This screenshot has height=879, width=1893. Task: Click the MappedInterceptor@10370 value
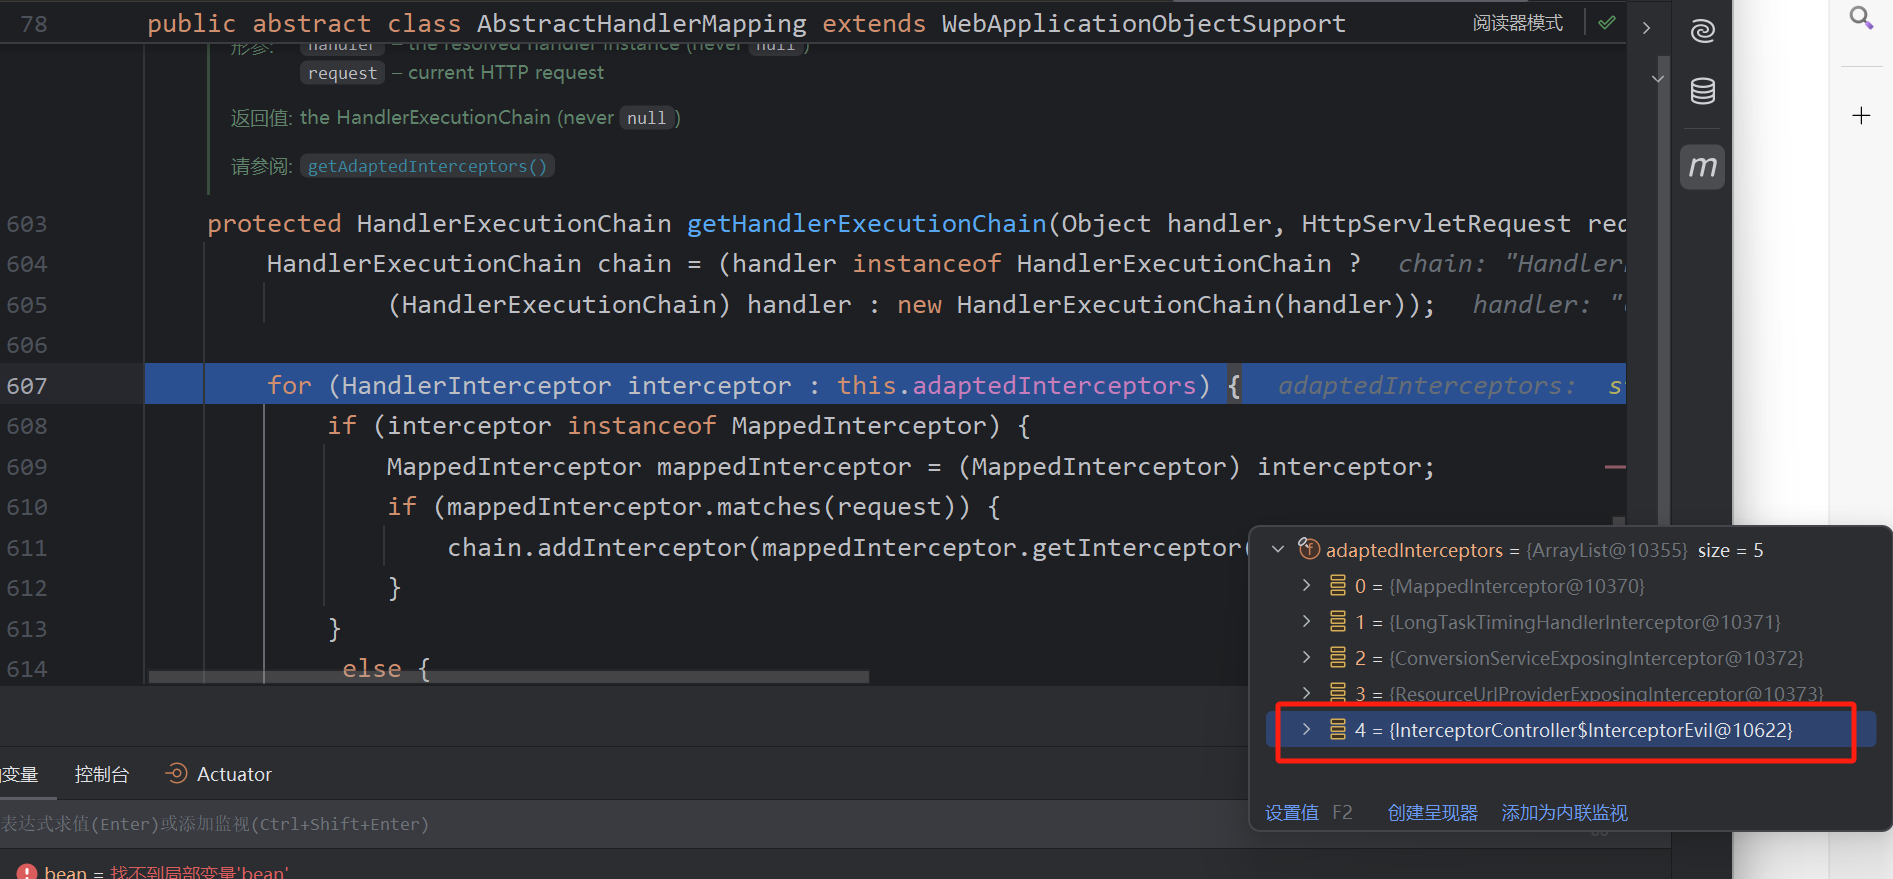(x=1516, y=586)
